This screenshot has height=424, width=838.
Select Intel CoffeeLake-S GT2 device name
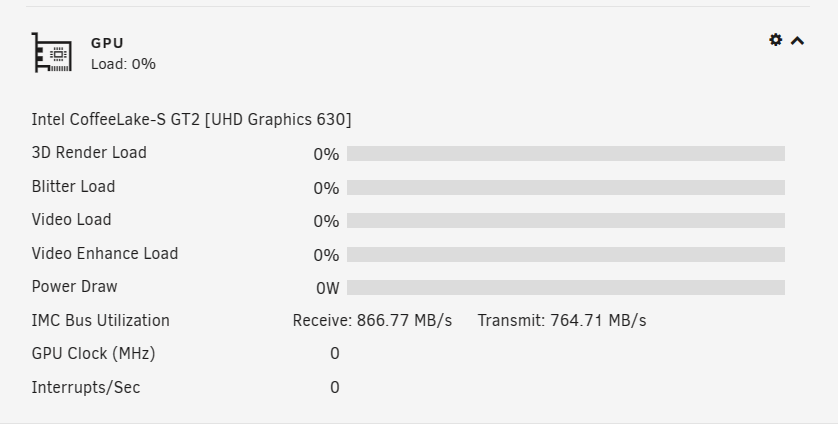coord(191,120)
